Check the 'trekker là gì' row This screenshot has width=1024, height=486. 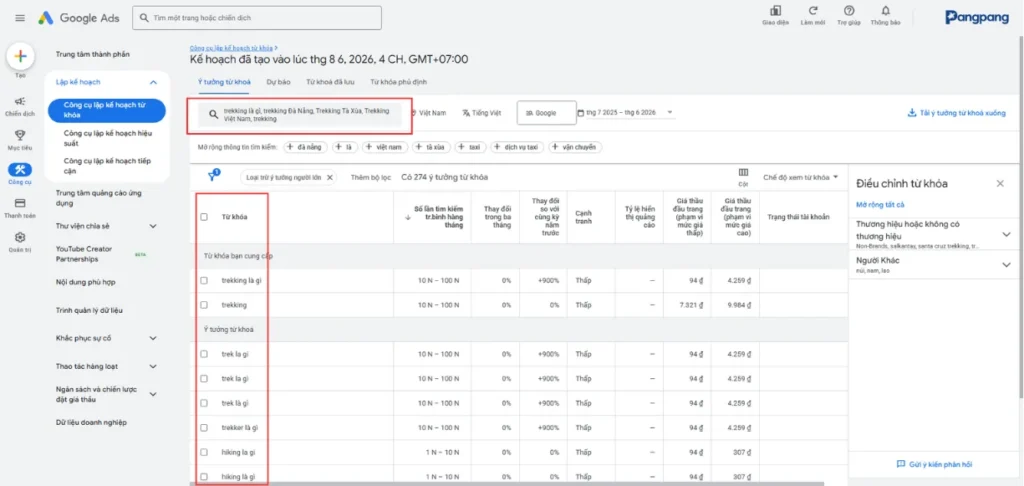pyautogui.click(x=204, y=428)
